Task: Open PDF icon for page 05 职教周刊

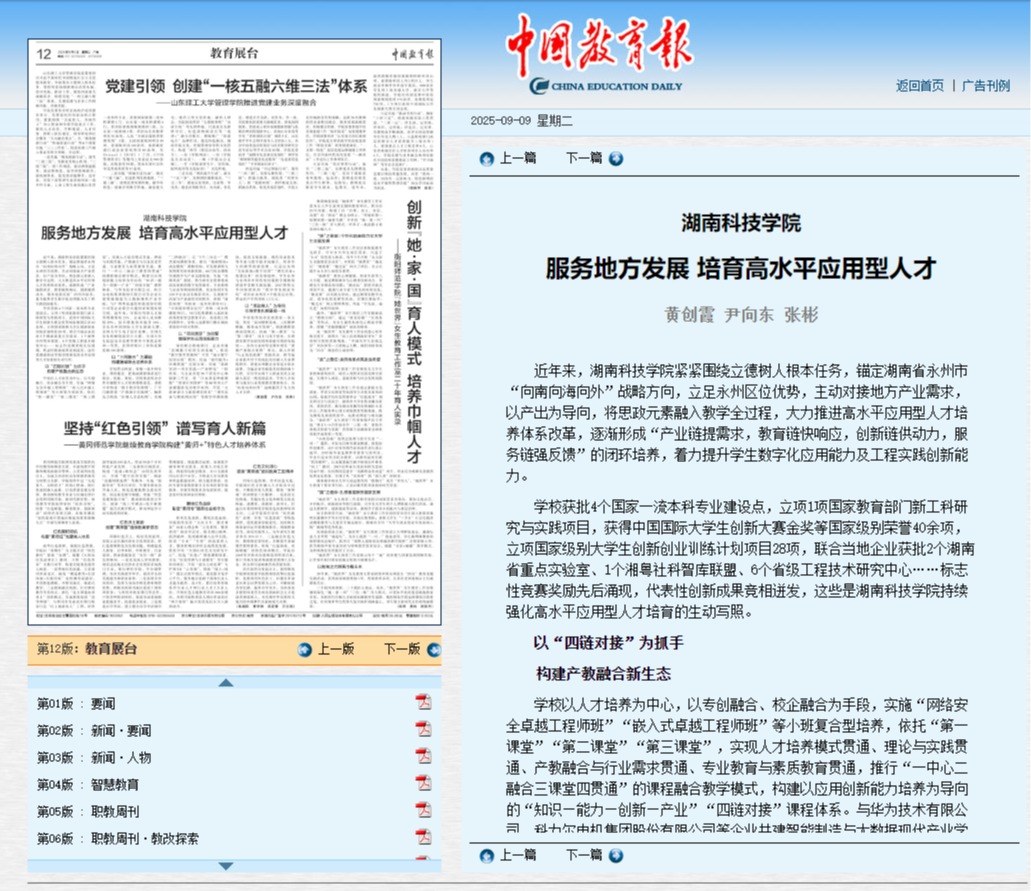Action: [423, 811]
